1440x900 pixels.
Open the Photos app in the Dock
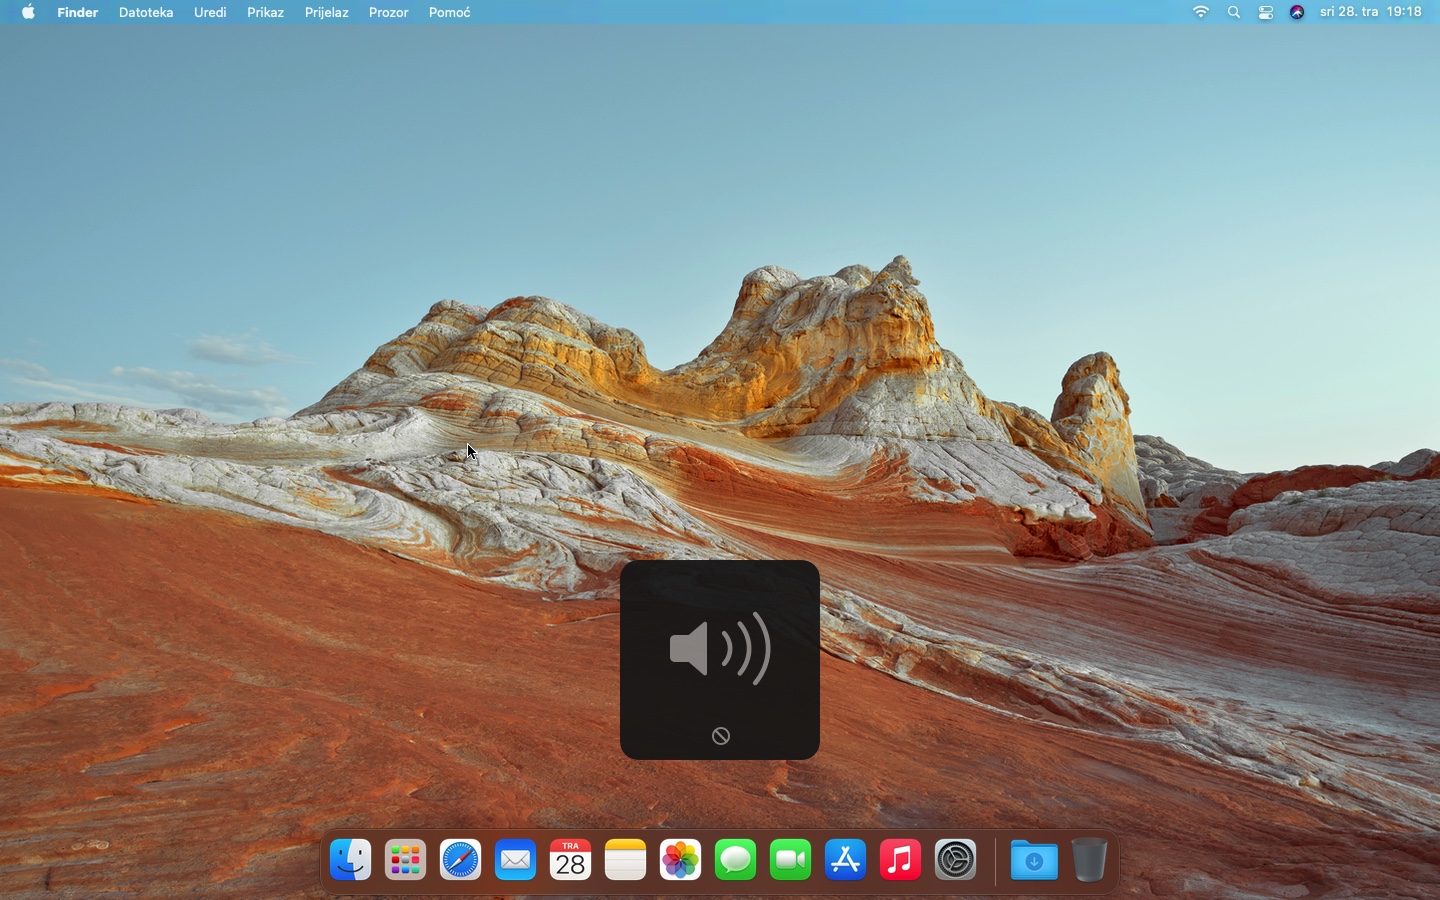click(x=681, y=860)
